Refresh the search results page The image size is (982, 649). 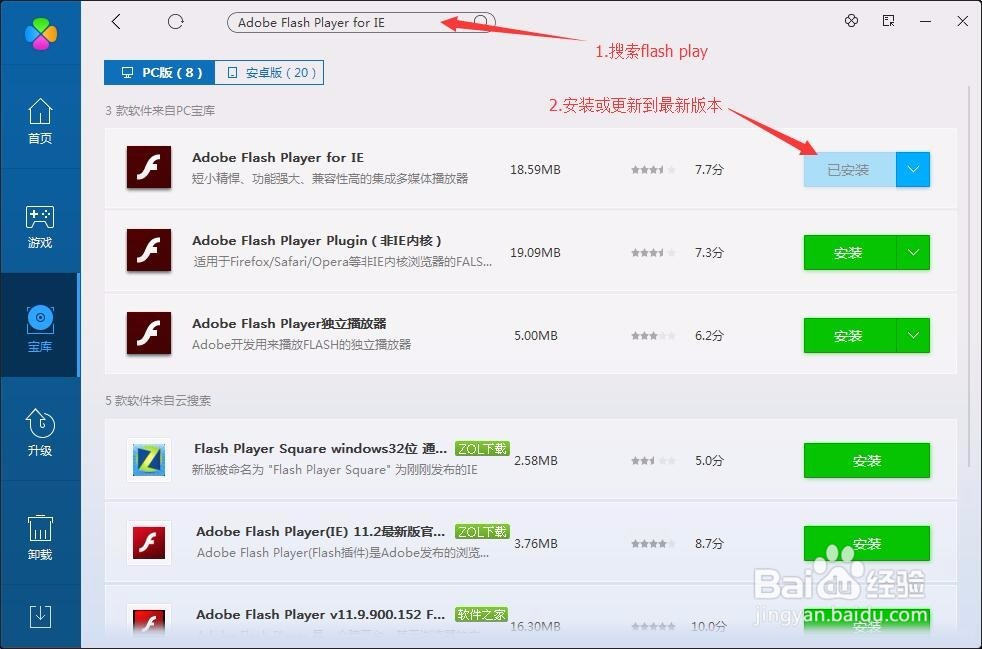click(x=175, y=22)
